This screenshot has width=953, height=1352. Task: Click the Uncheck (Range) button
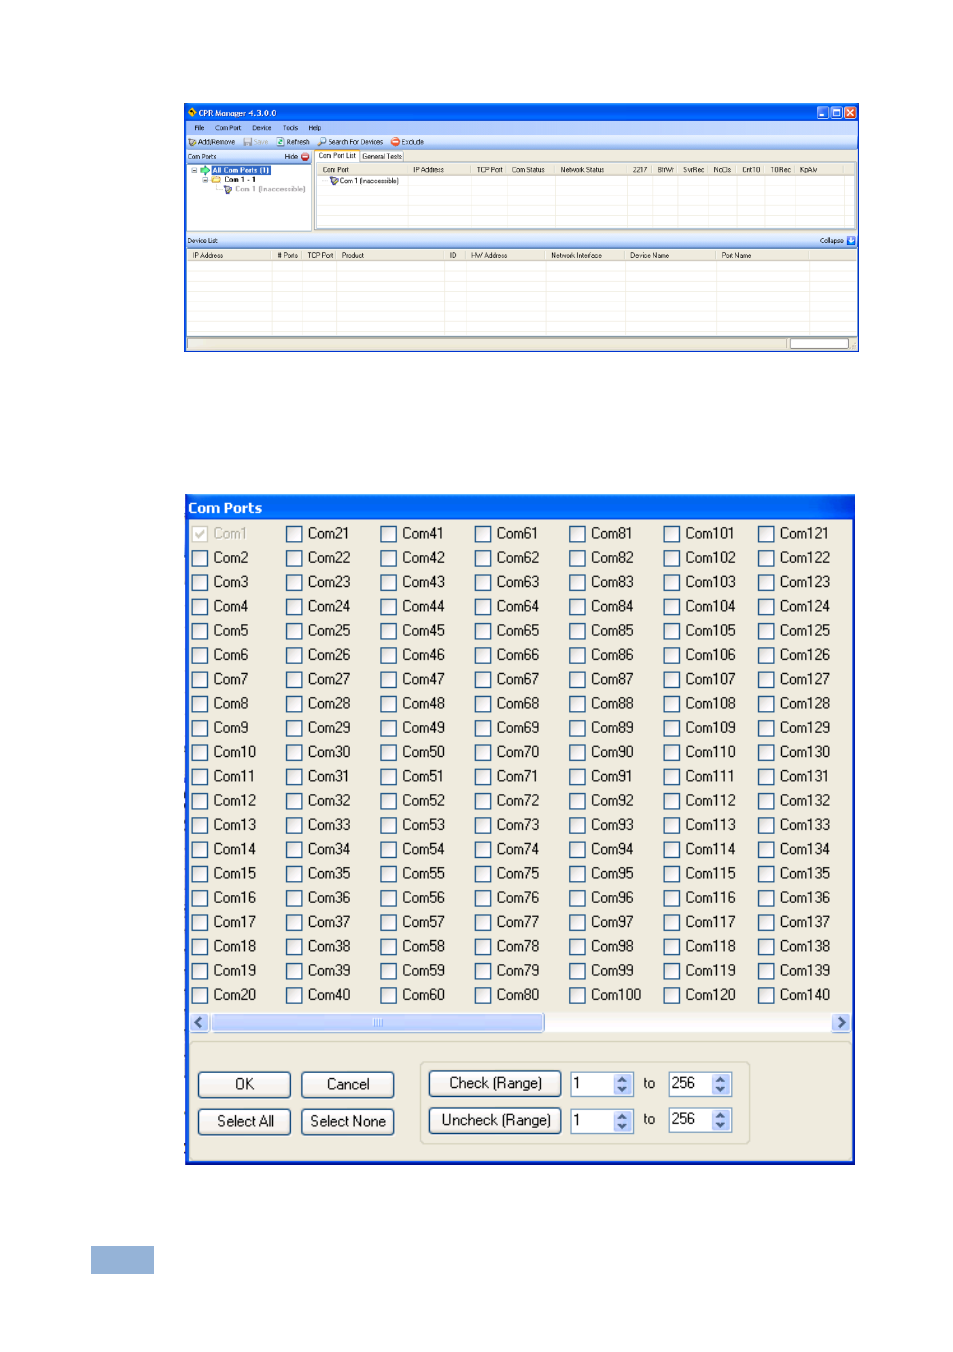pyautogui.click(x=495, y=1120)
